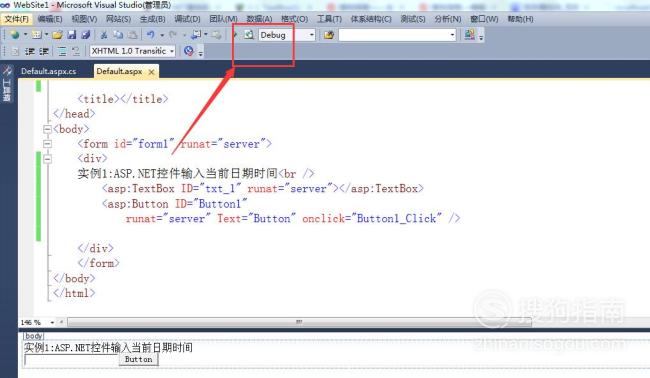Click the TextBox control in design preview
This screenshot has height=378, width=650.
(x=72, y=360)
